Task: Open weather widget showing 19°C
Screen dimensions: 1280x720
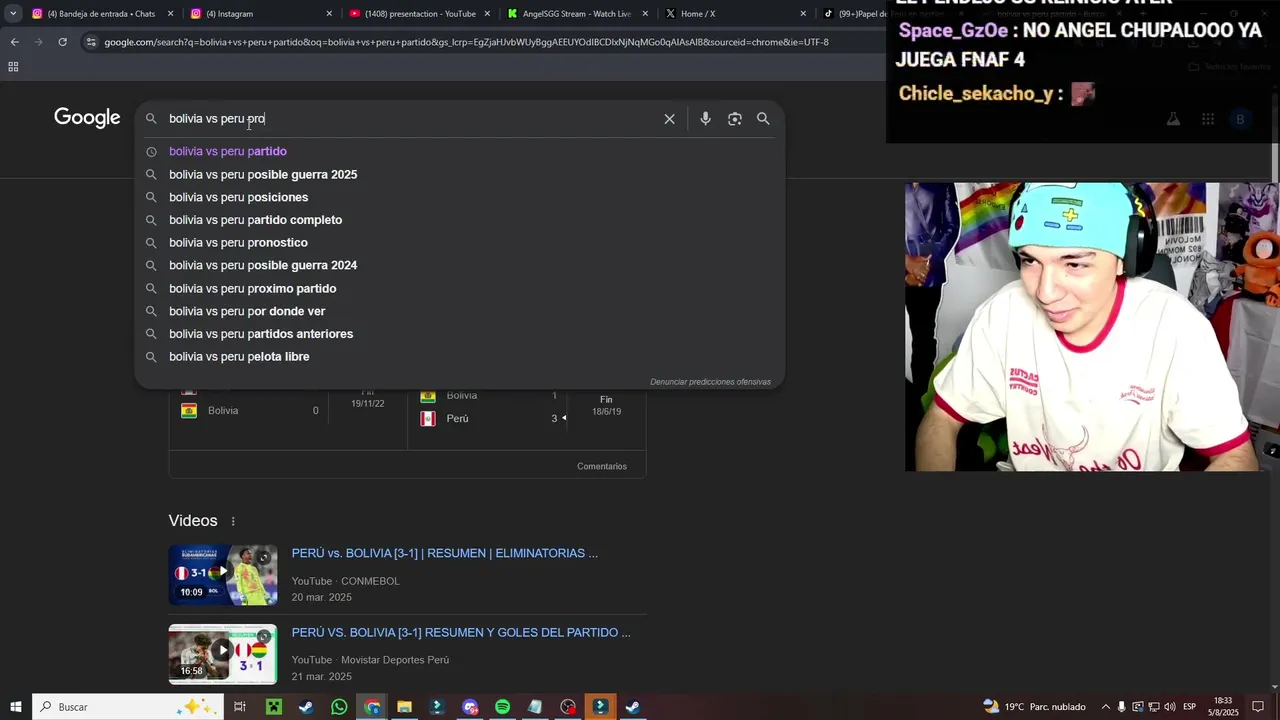Action: coord(1034,707)
